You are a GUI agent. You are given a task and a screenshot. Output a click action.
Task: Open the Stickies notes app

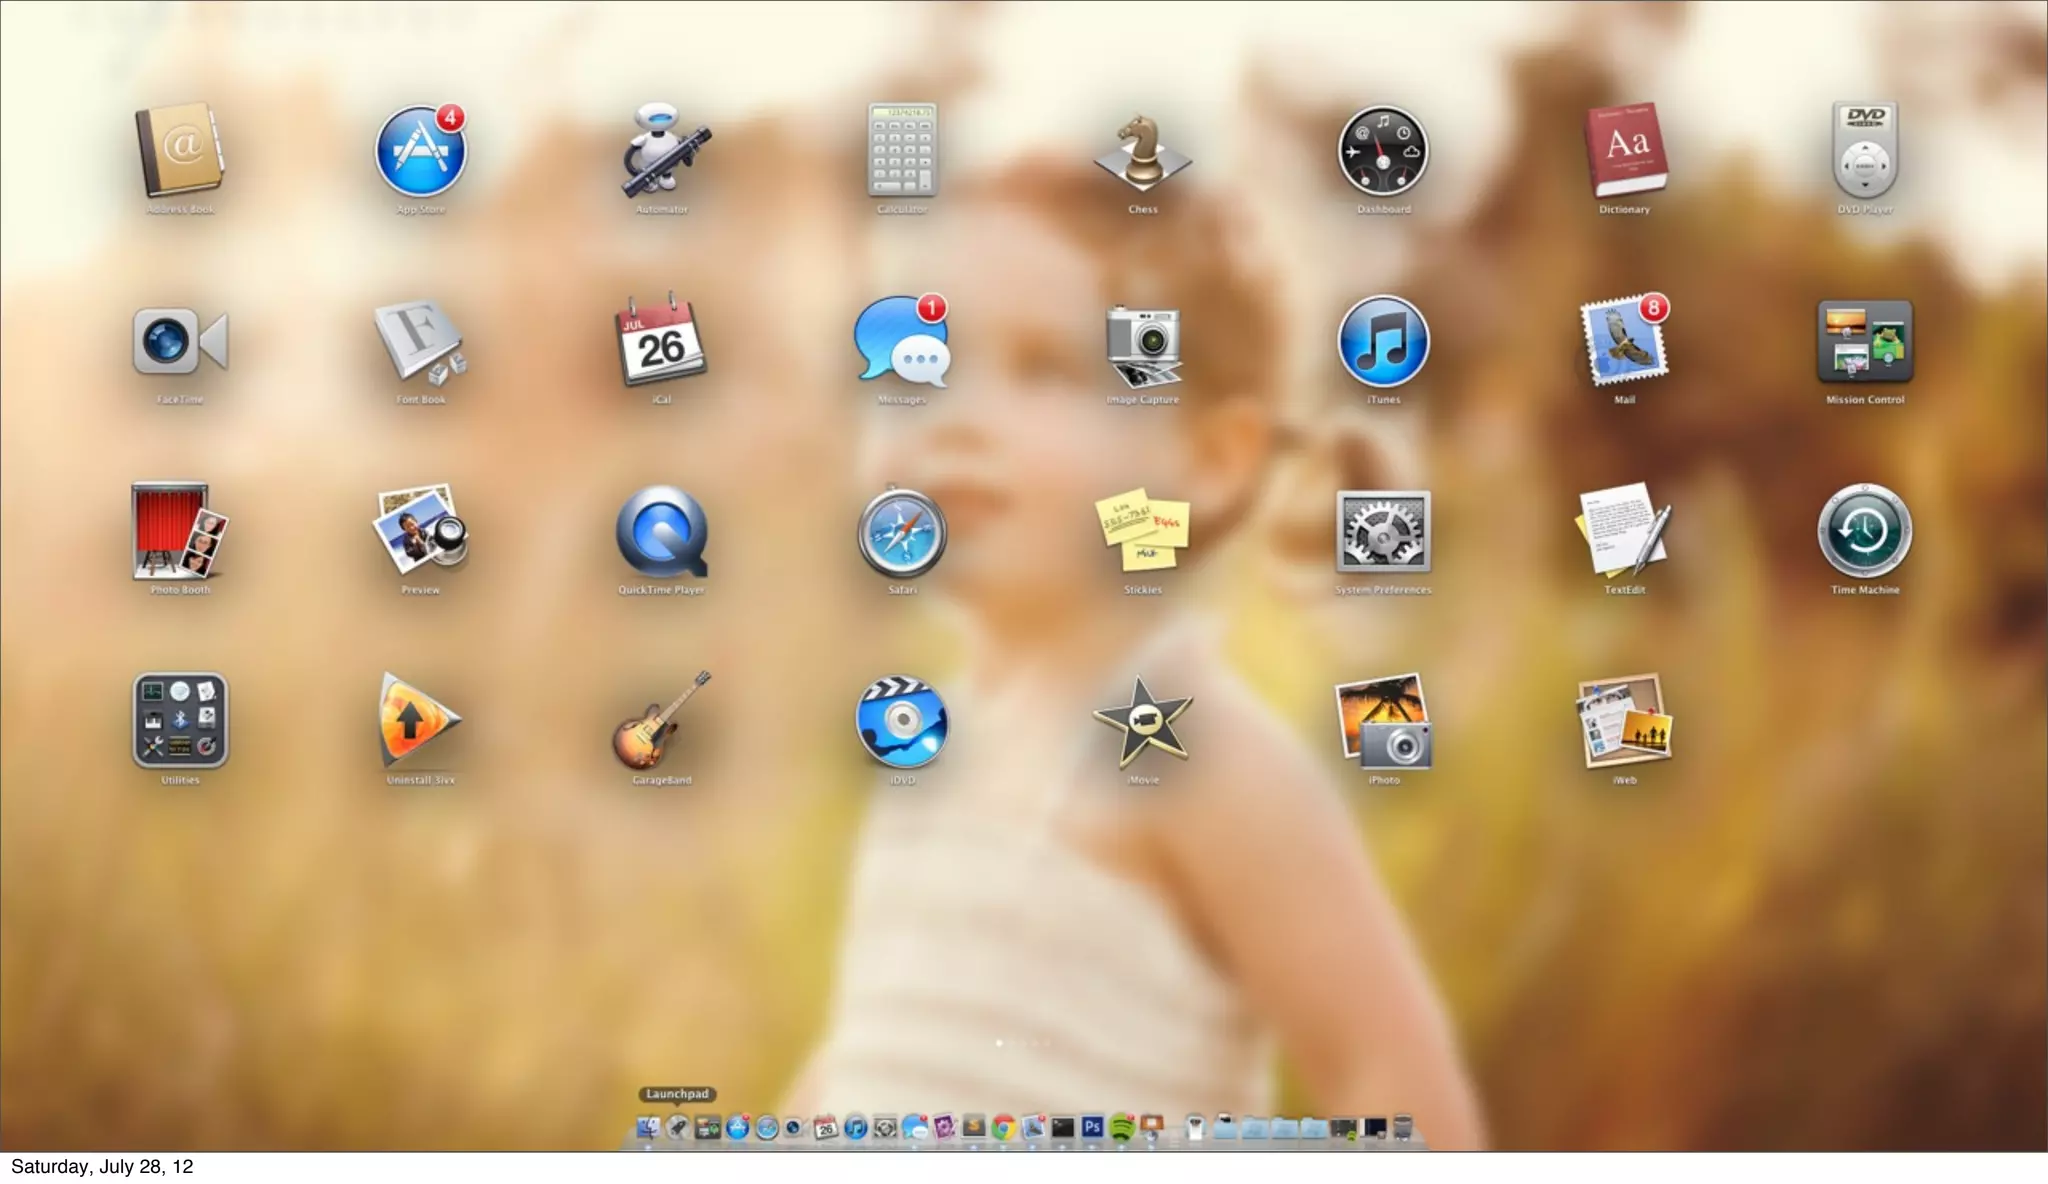[1142, 532]
